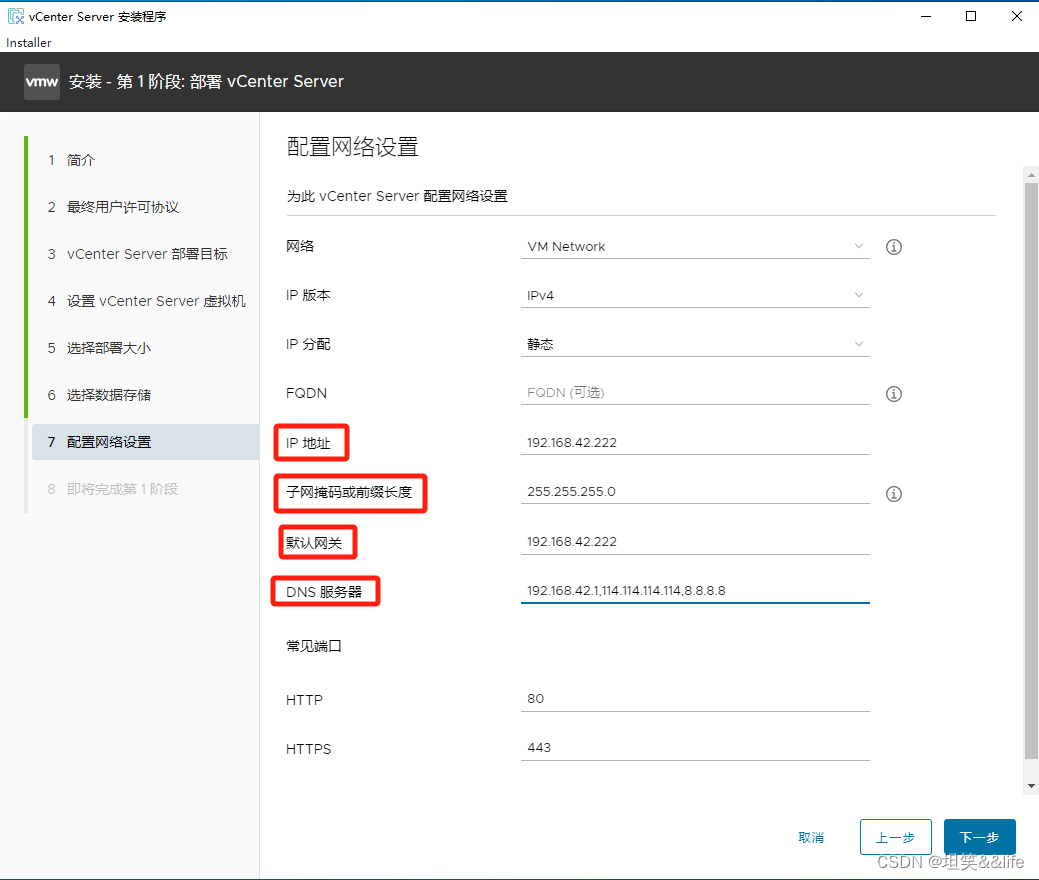Click the info icon next to Network dropdown
The height and width of the screenshot is (880, 1039).
[x=893, y=247]
